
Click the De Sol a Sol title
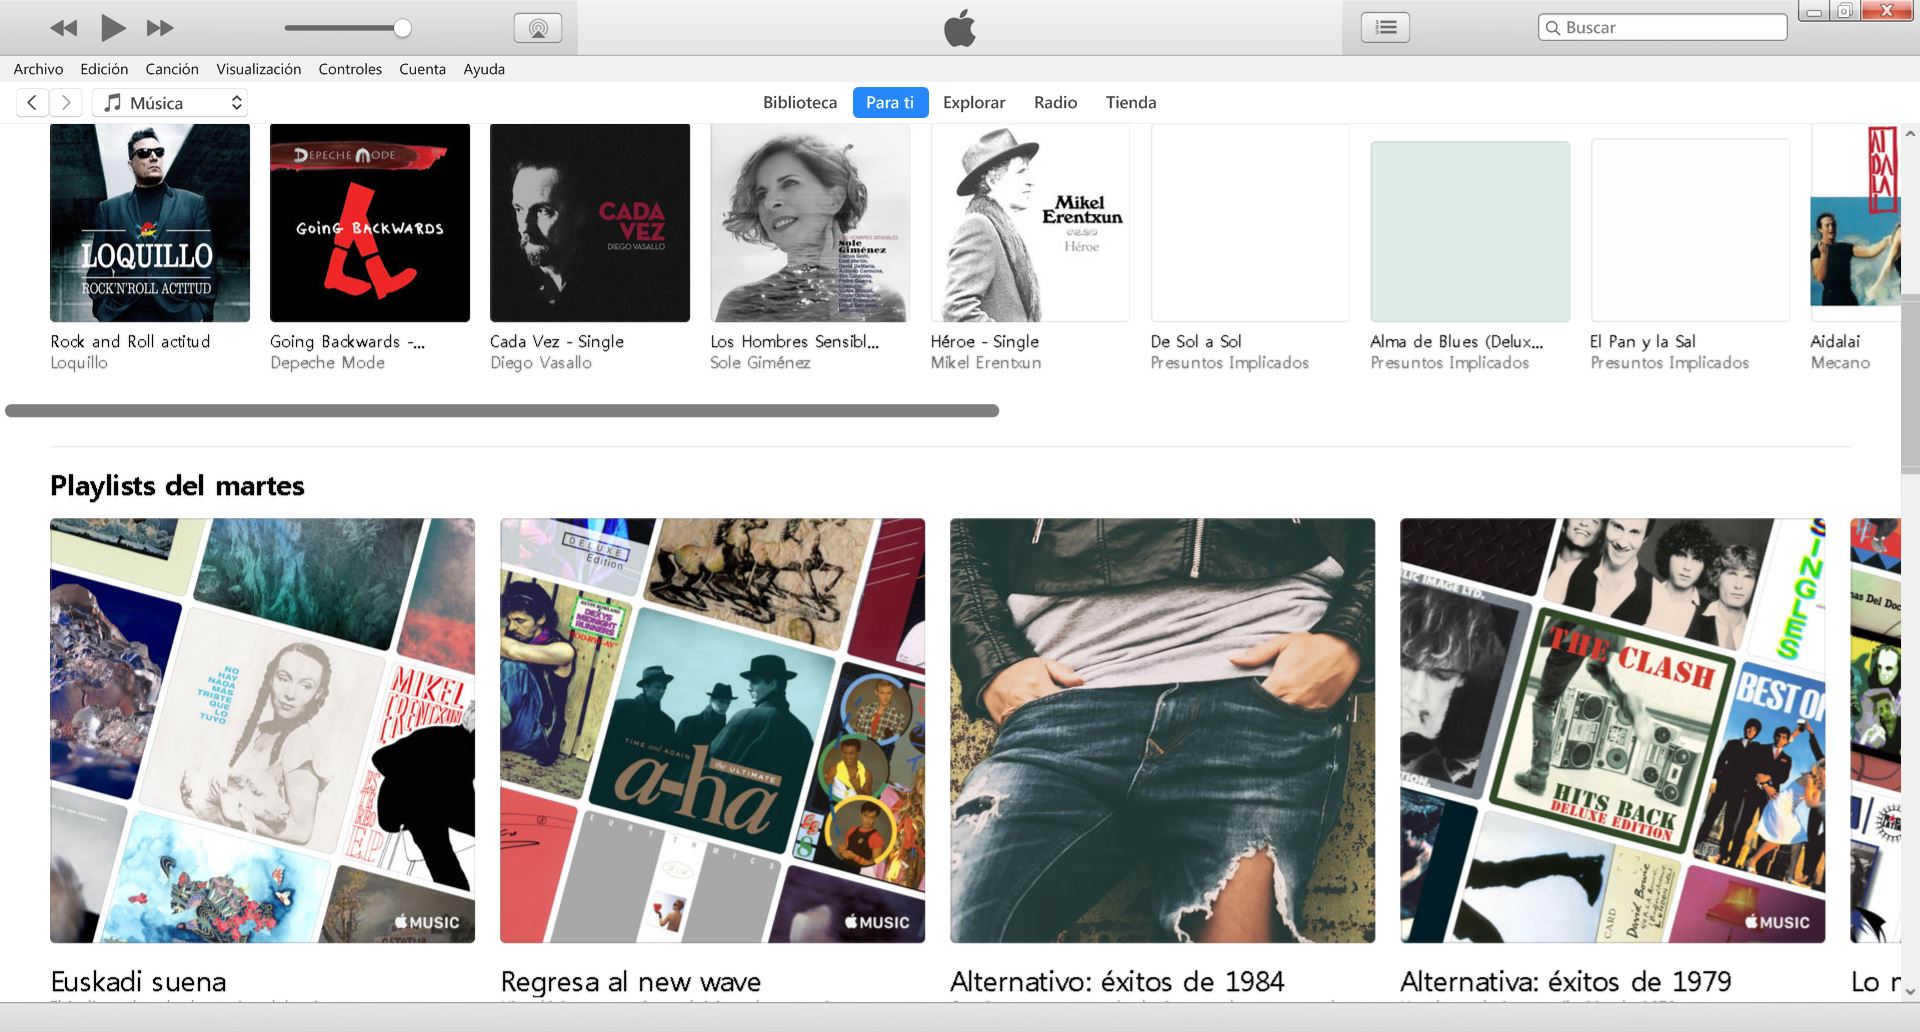1196,341
